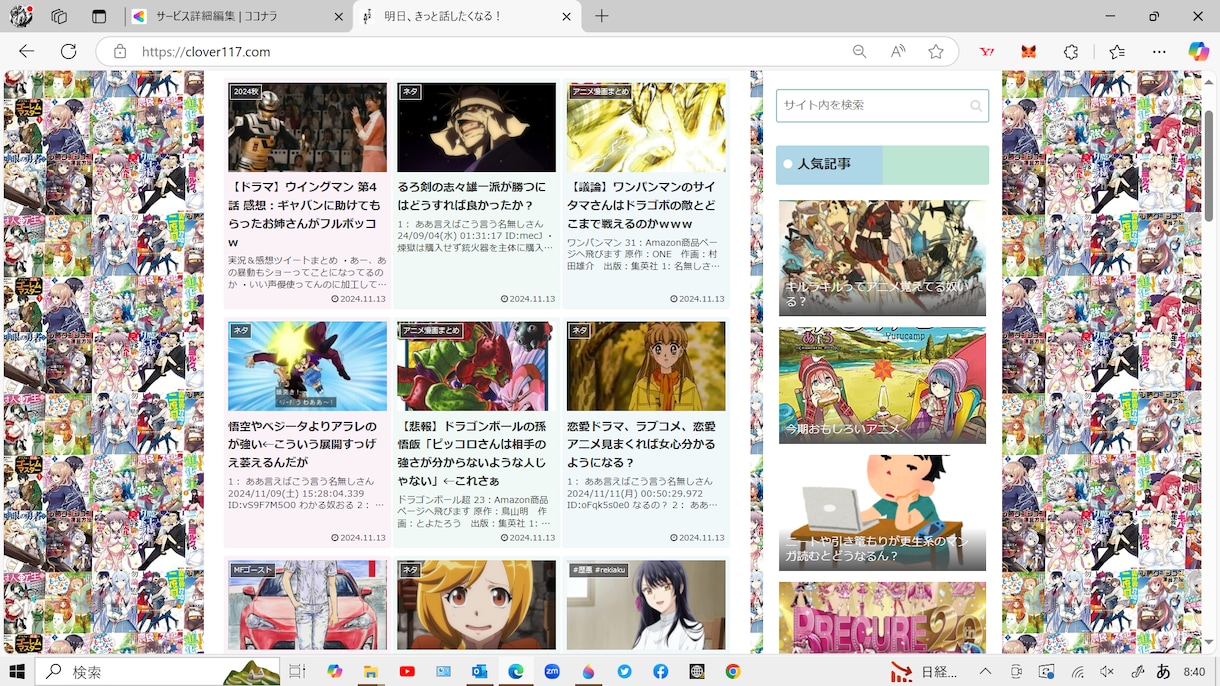Open the Copilot sidebar icon
Viewport: 1220px width, 686px height.
click(1198, 52)
